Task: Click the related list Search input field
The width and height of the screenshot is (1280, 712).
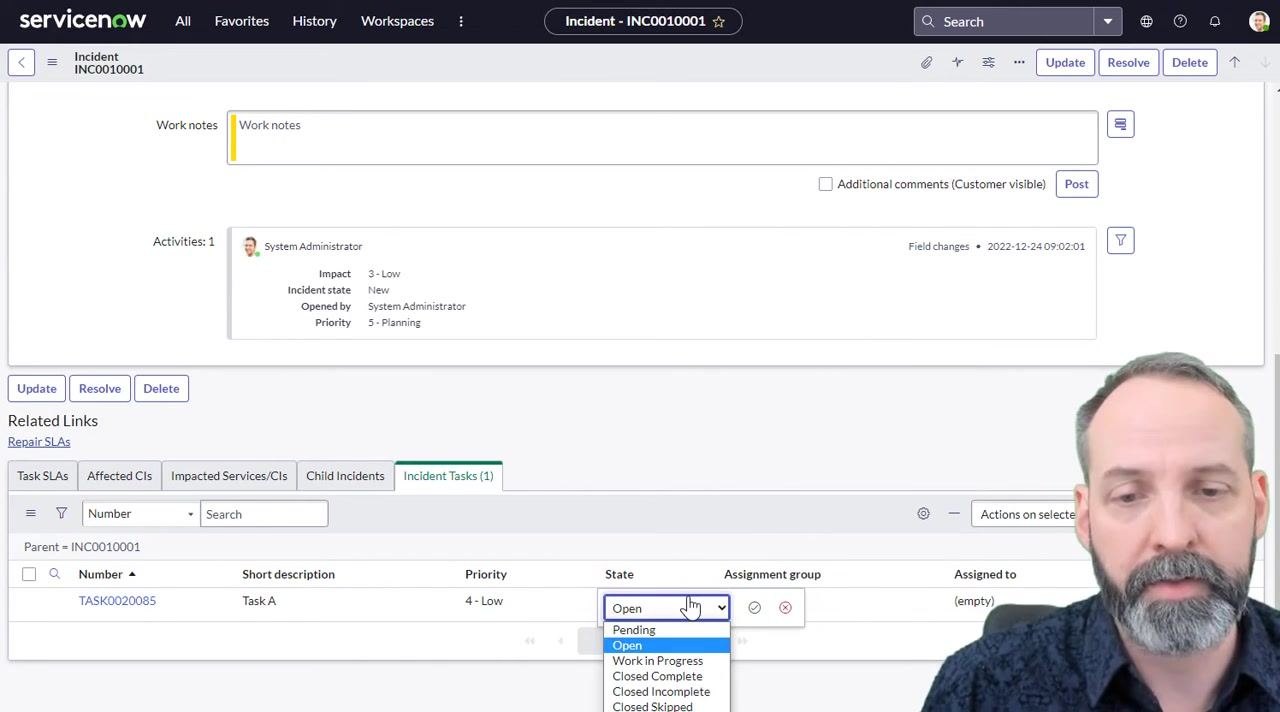Action: (x=264, y=514)
